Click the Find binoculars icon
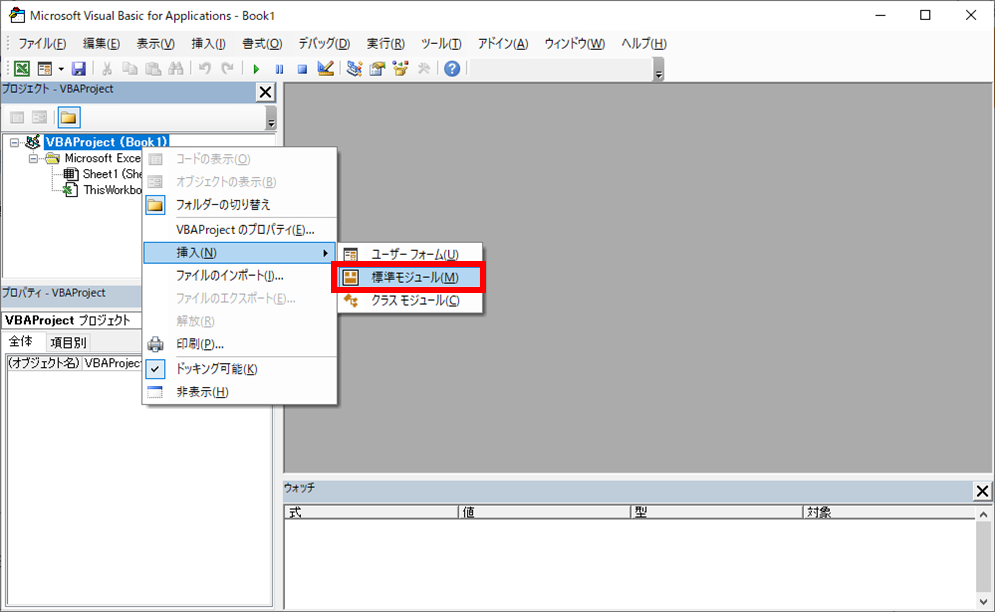This screenshot has height=612, width=995. (176, 69)
